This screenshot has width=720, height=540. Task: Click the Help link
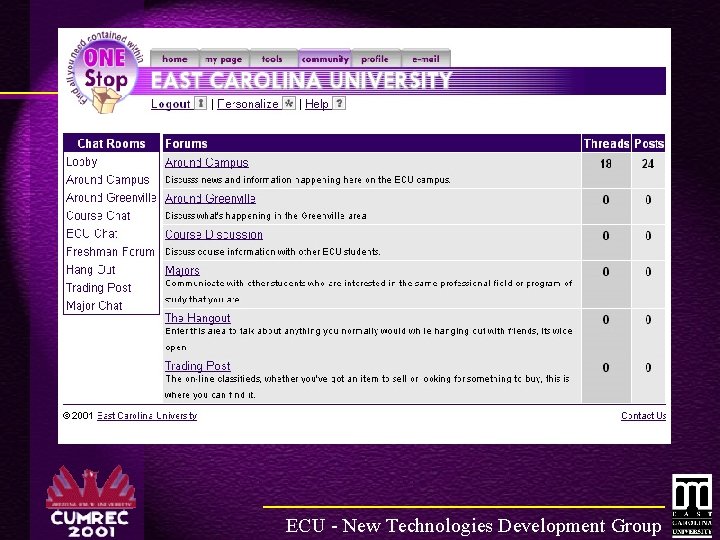(317, 104)
